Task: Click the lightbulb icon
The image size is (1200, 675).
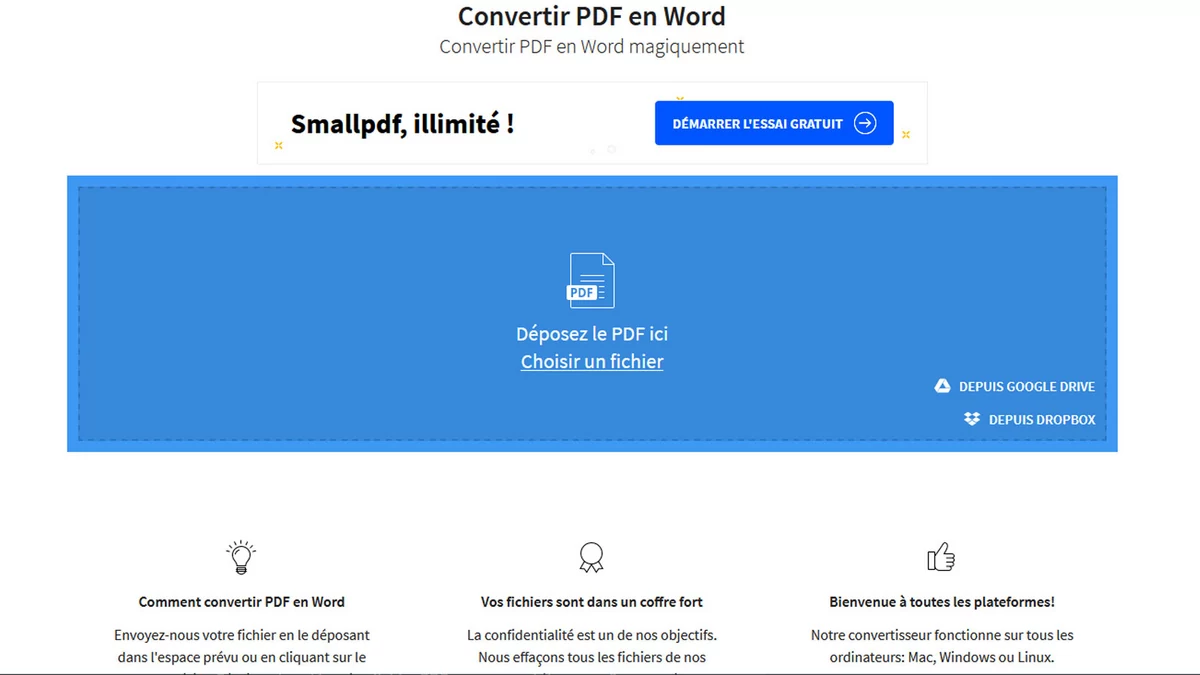Action: point(241,557)
